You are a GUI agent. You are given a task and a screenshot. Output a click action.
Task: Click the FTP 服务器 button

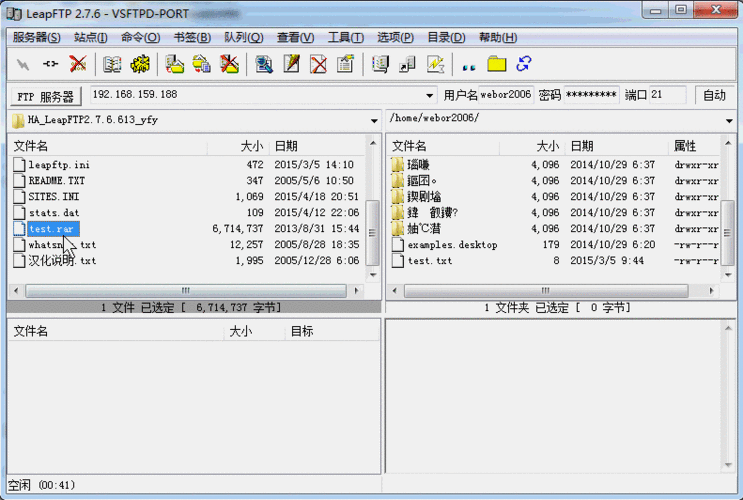pyautogui.click(x=45, y=96)
